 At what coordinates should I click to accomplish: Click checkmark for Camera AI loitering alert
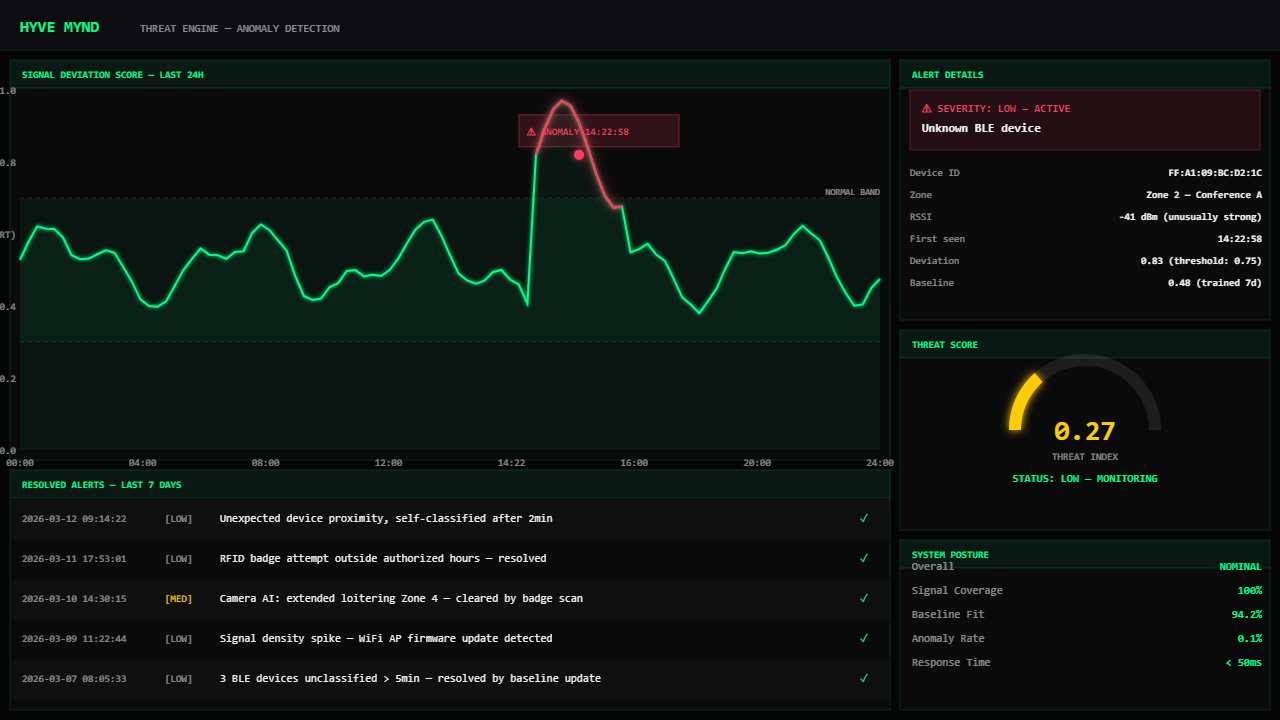(x=864, y=598)
